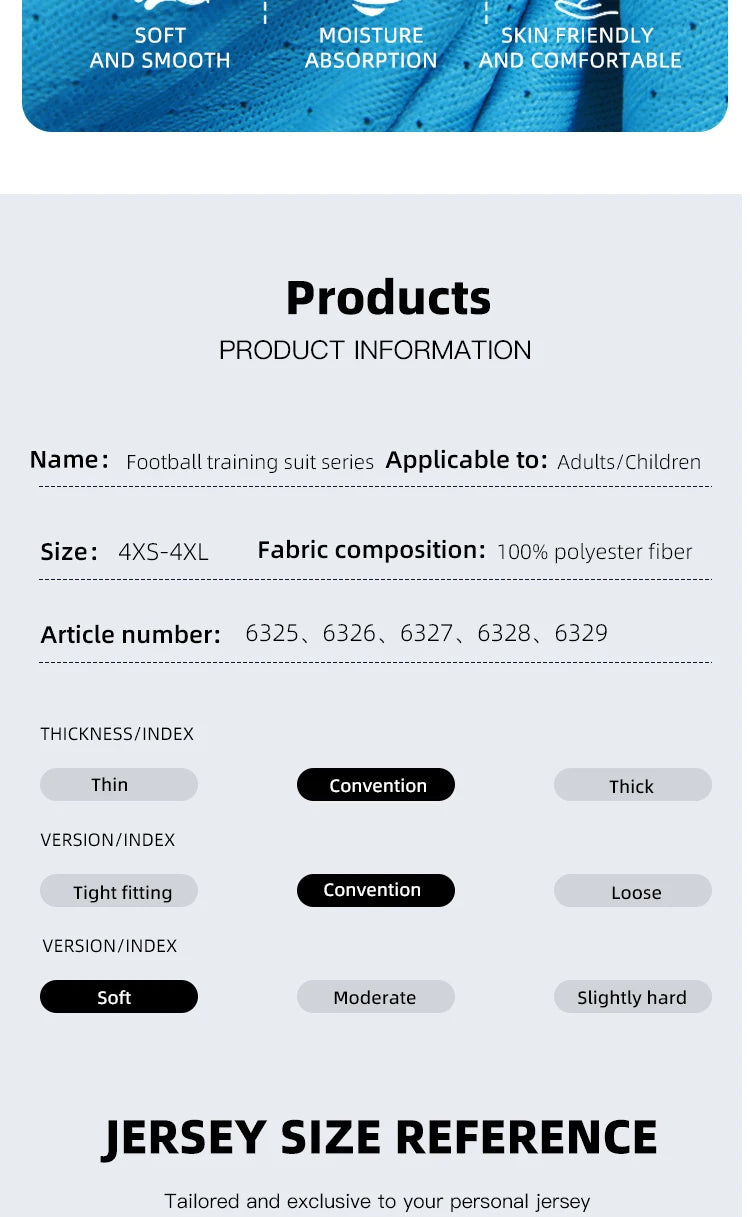This screenshot has height=1217, width=750.
Task: Select the Thick thickness pill
Action: 632,786
